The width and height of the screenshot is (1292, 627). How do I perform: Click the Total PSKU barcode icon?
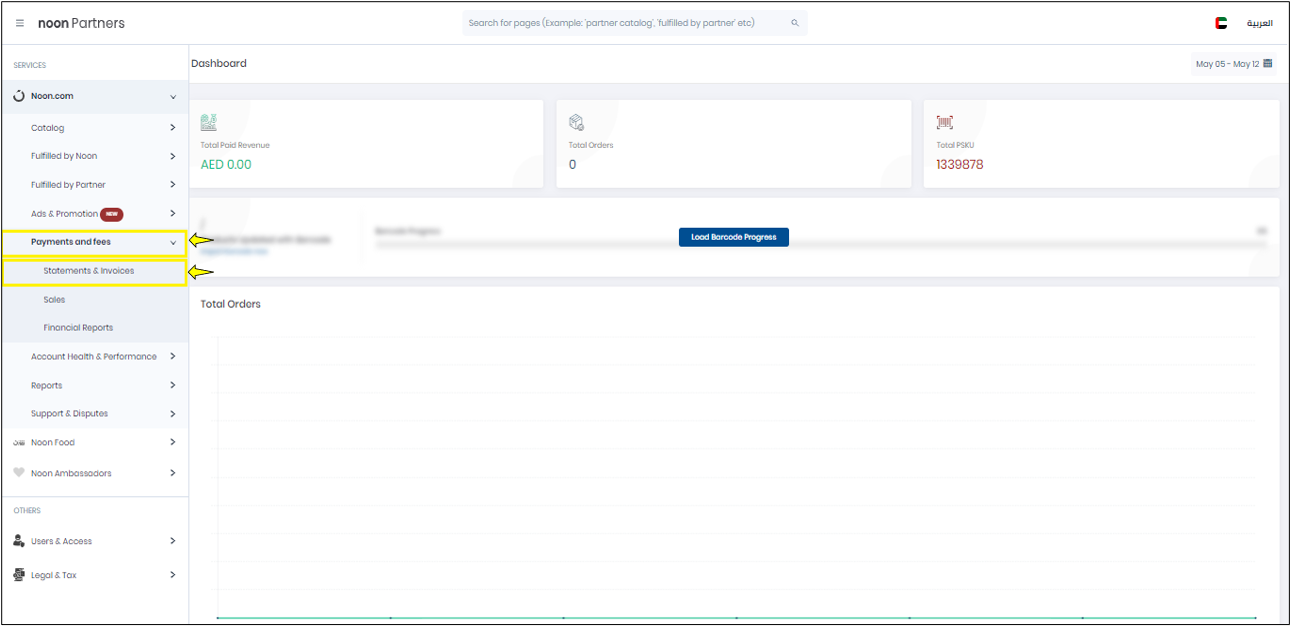tap(944, 122)
